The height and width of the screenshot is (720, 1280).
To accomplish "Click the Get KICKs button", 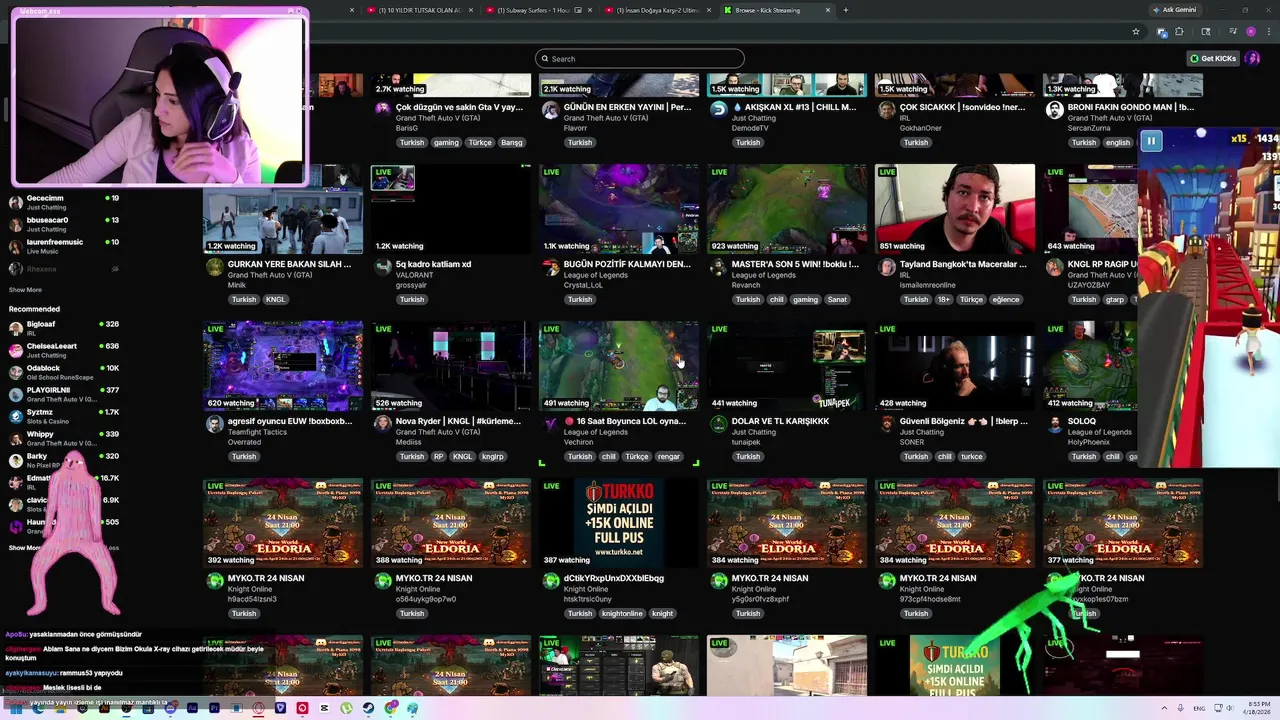I will 1213,58.
